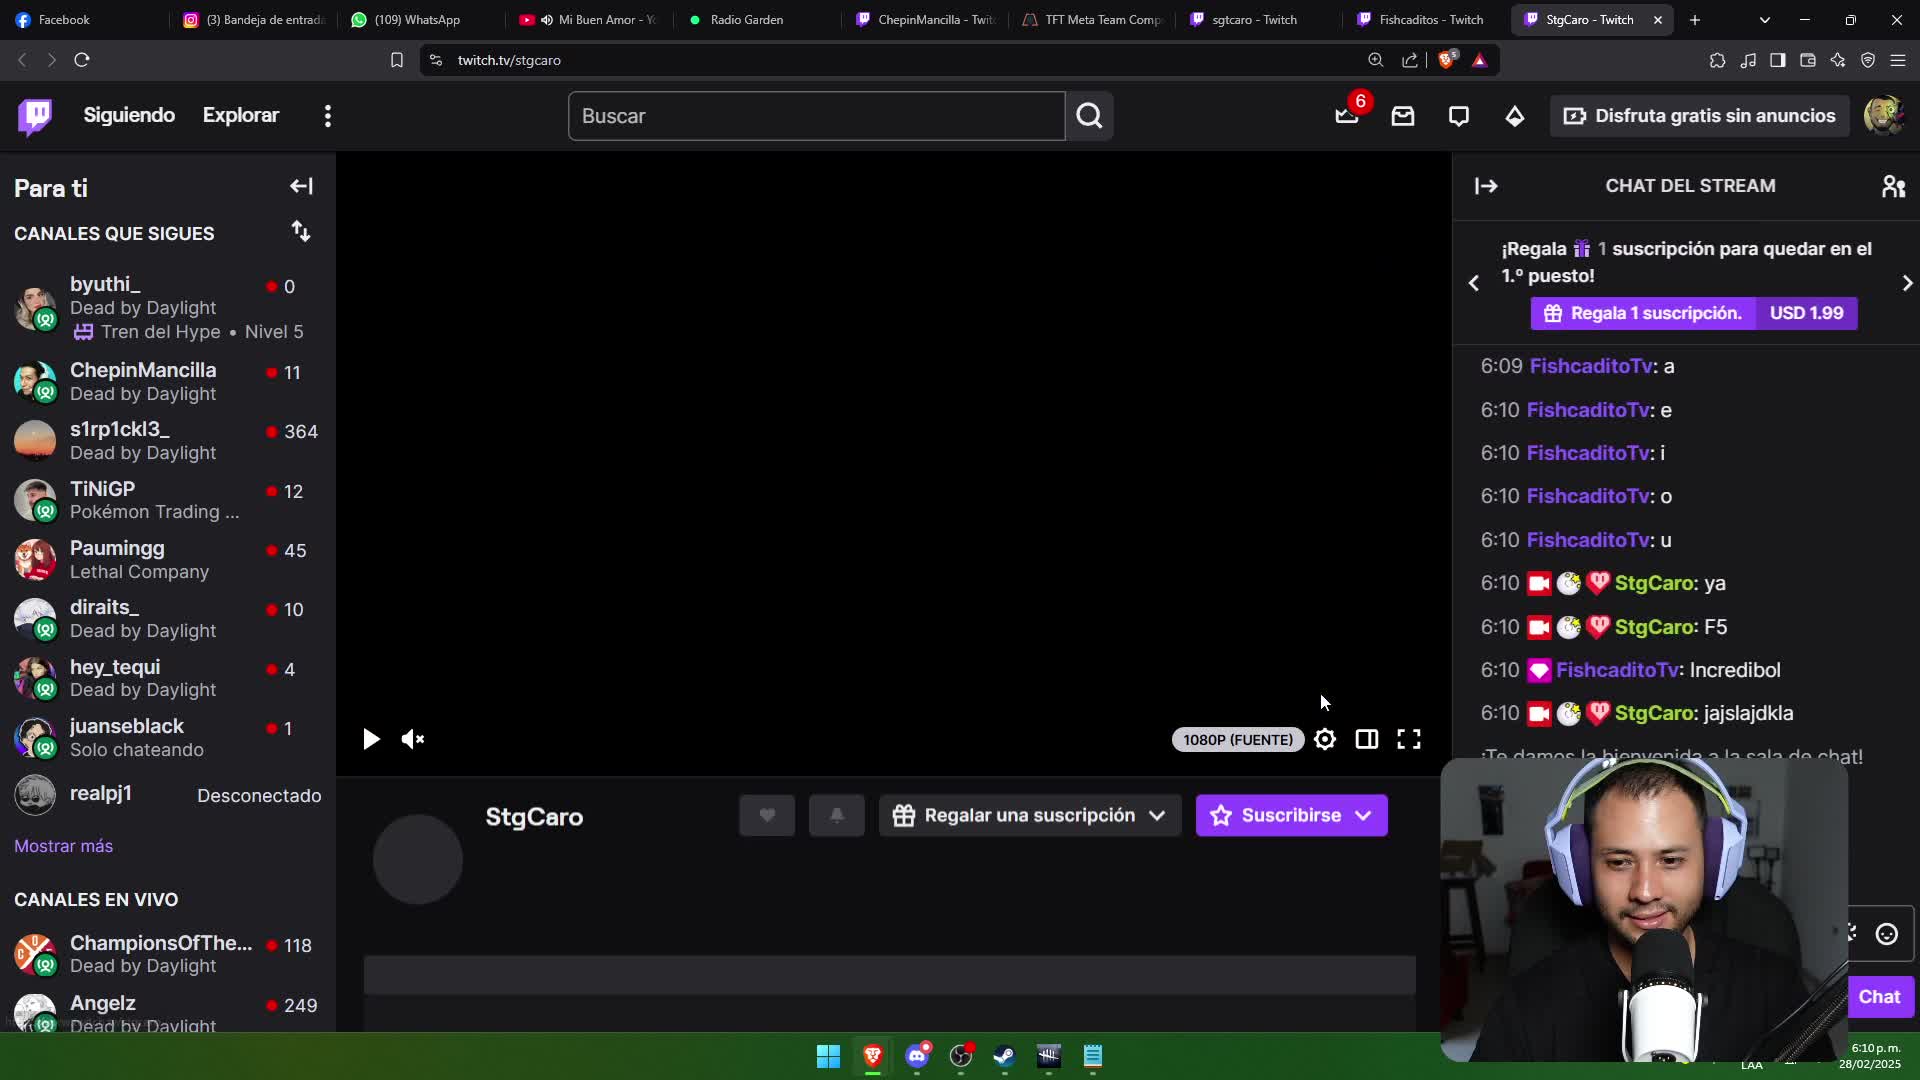Collapse the Para ti sidebar

[301, 187]
